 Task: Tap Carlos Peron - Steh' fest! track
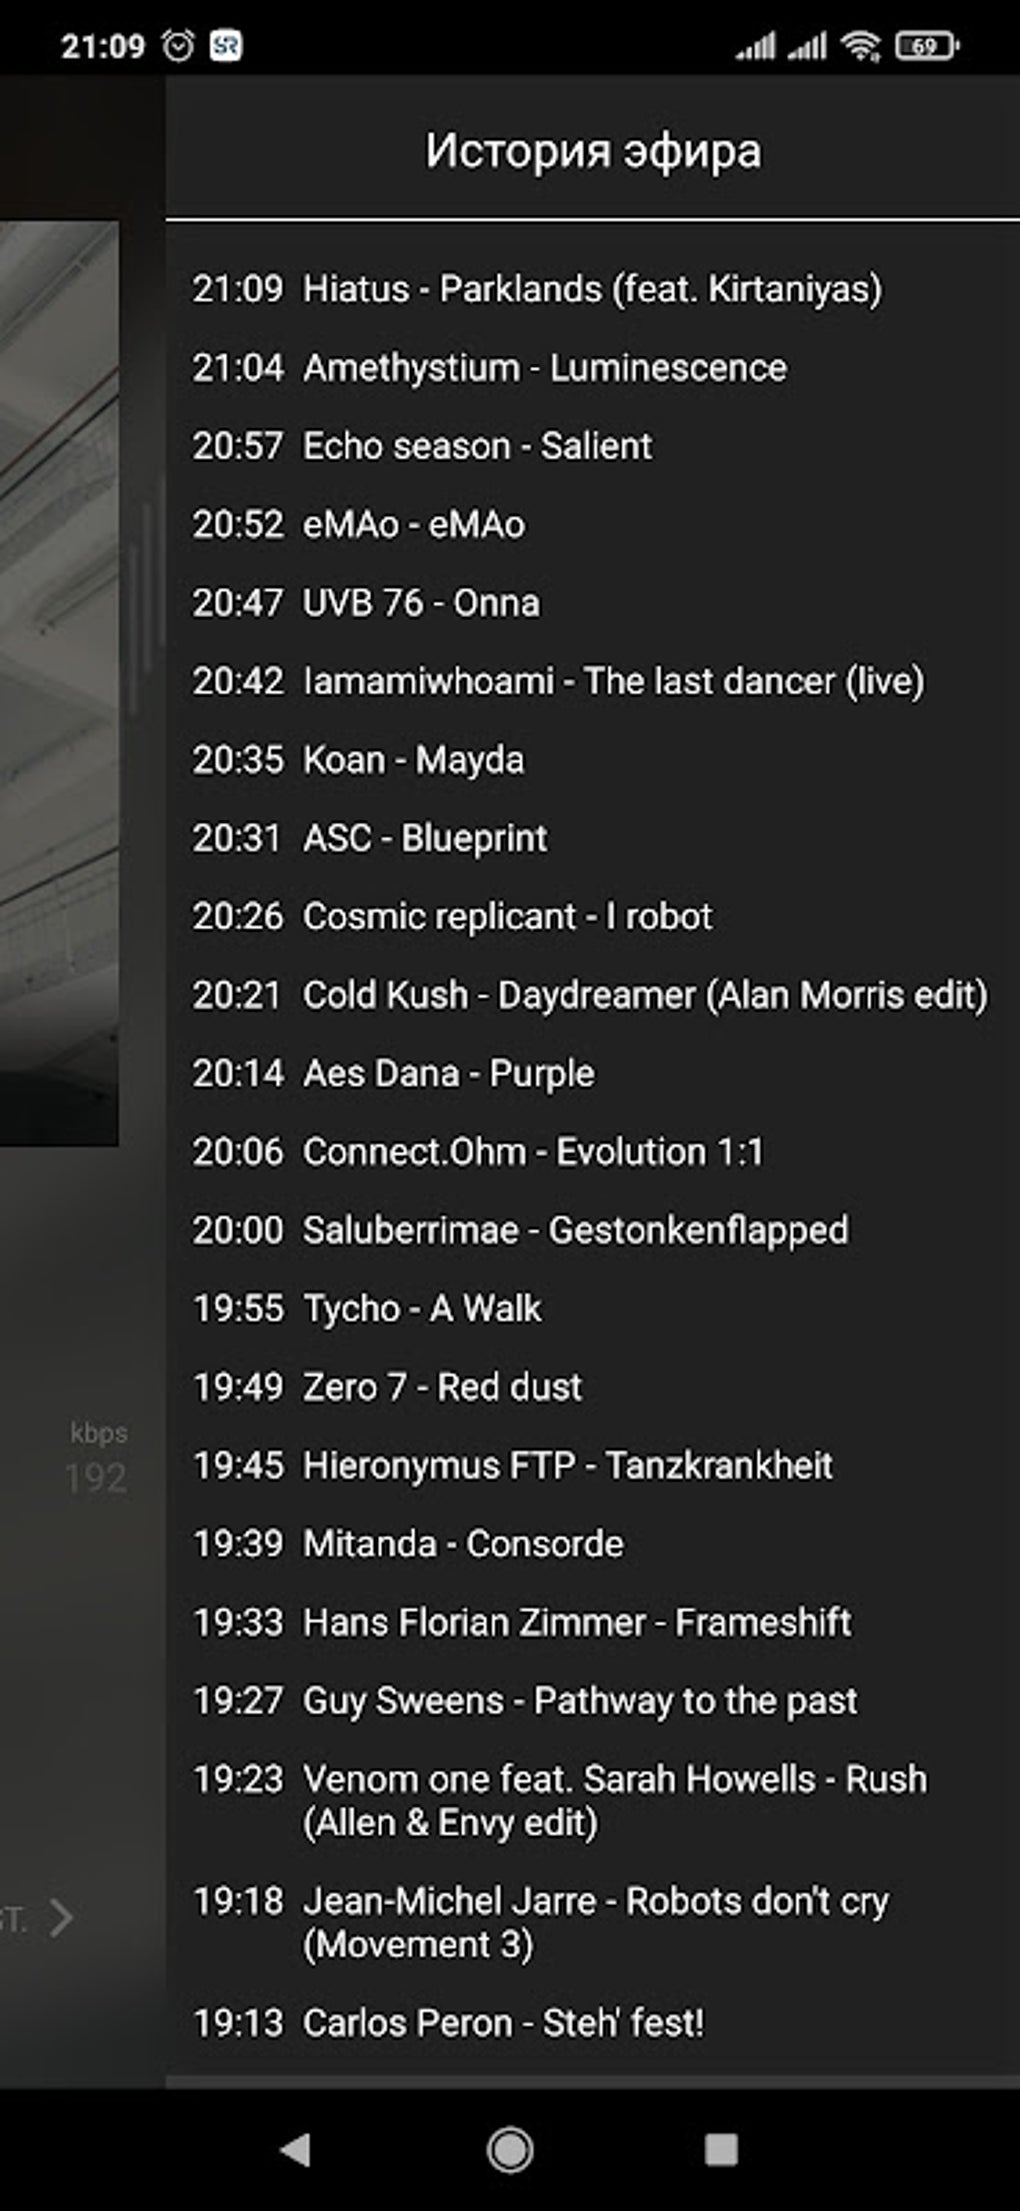[x=503, y=2023]
